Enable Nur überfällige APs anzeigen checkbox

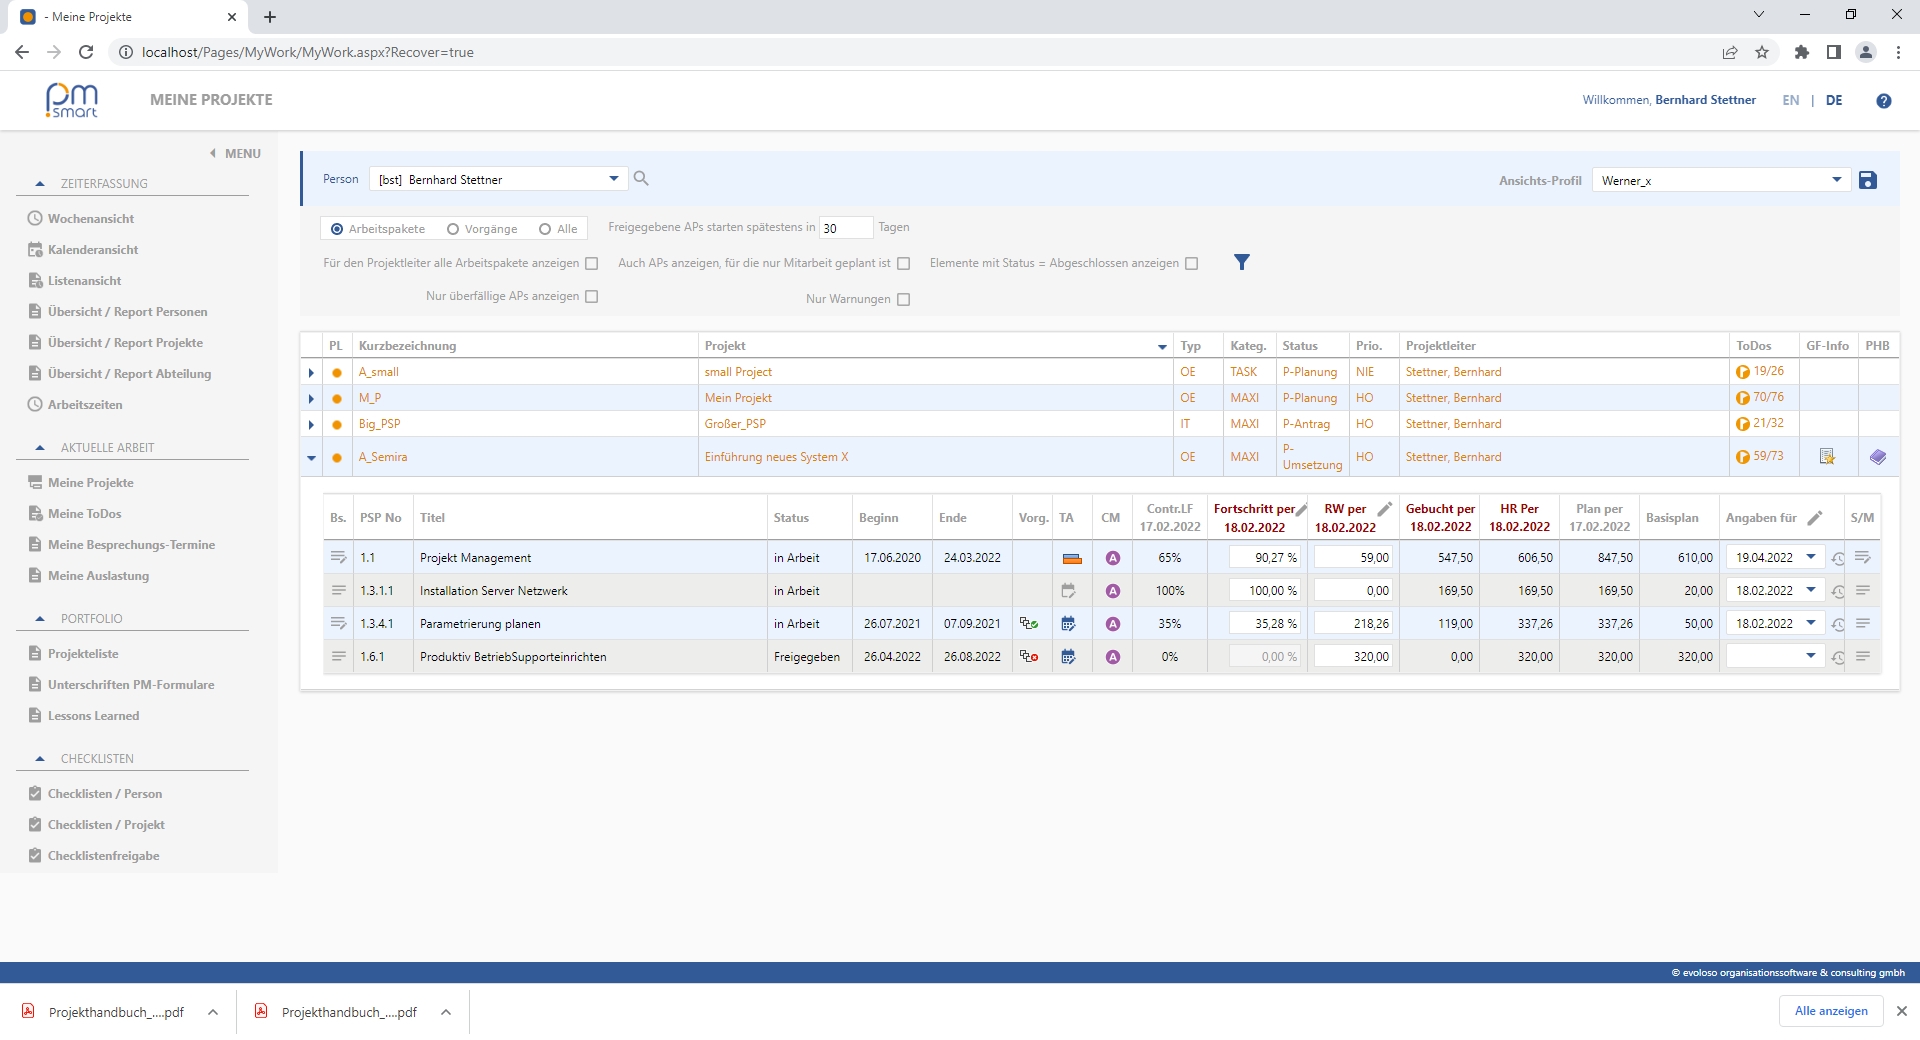click(x=592, y=297)
